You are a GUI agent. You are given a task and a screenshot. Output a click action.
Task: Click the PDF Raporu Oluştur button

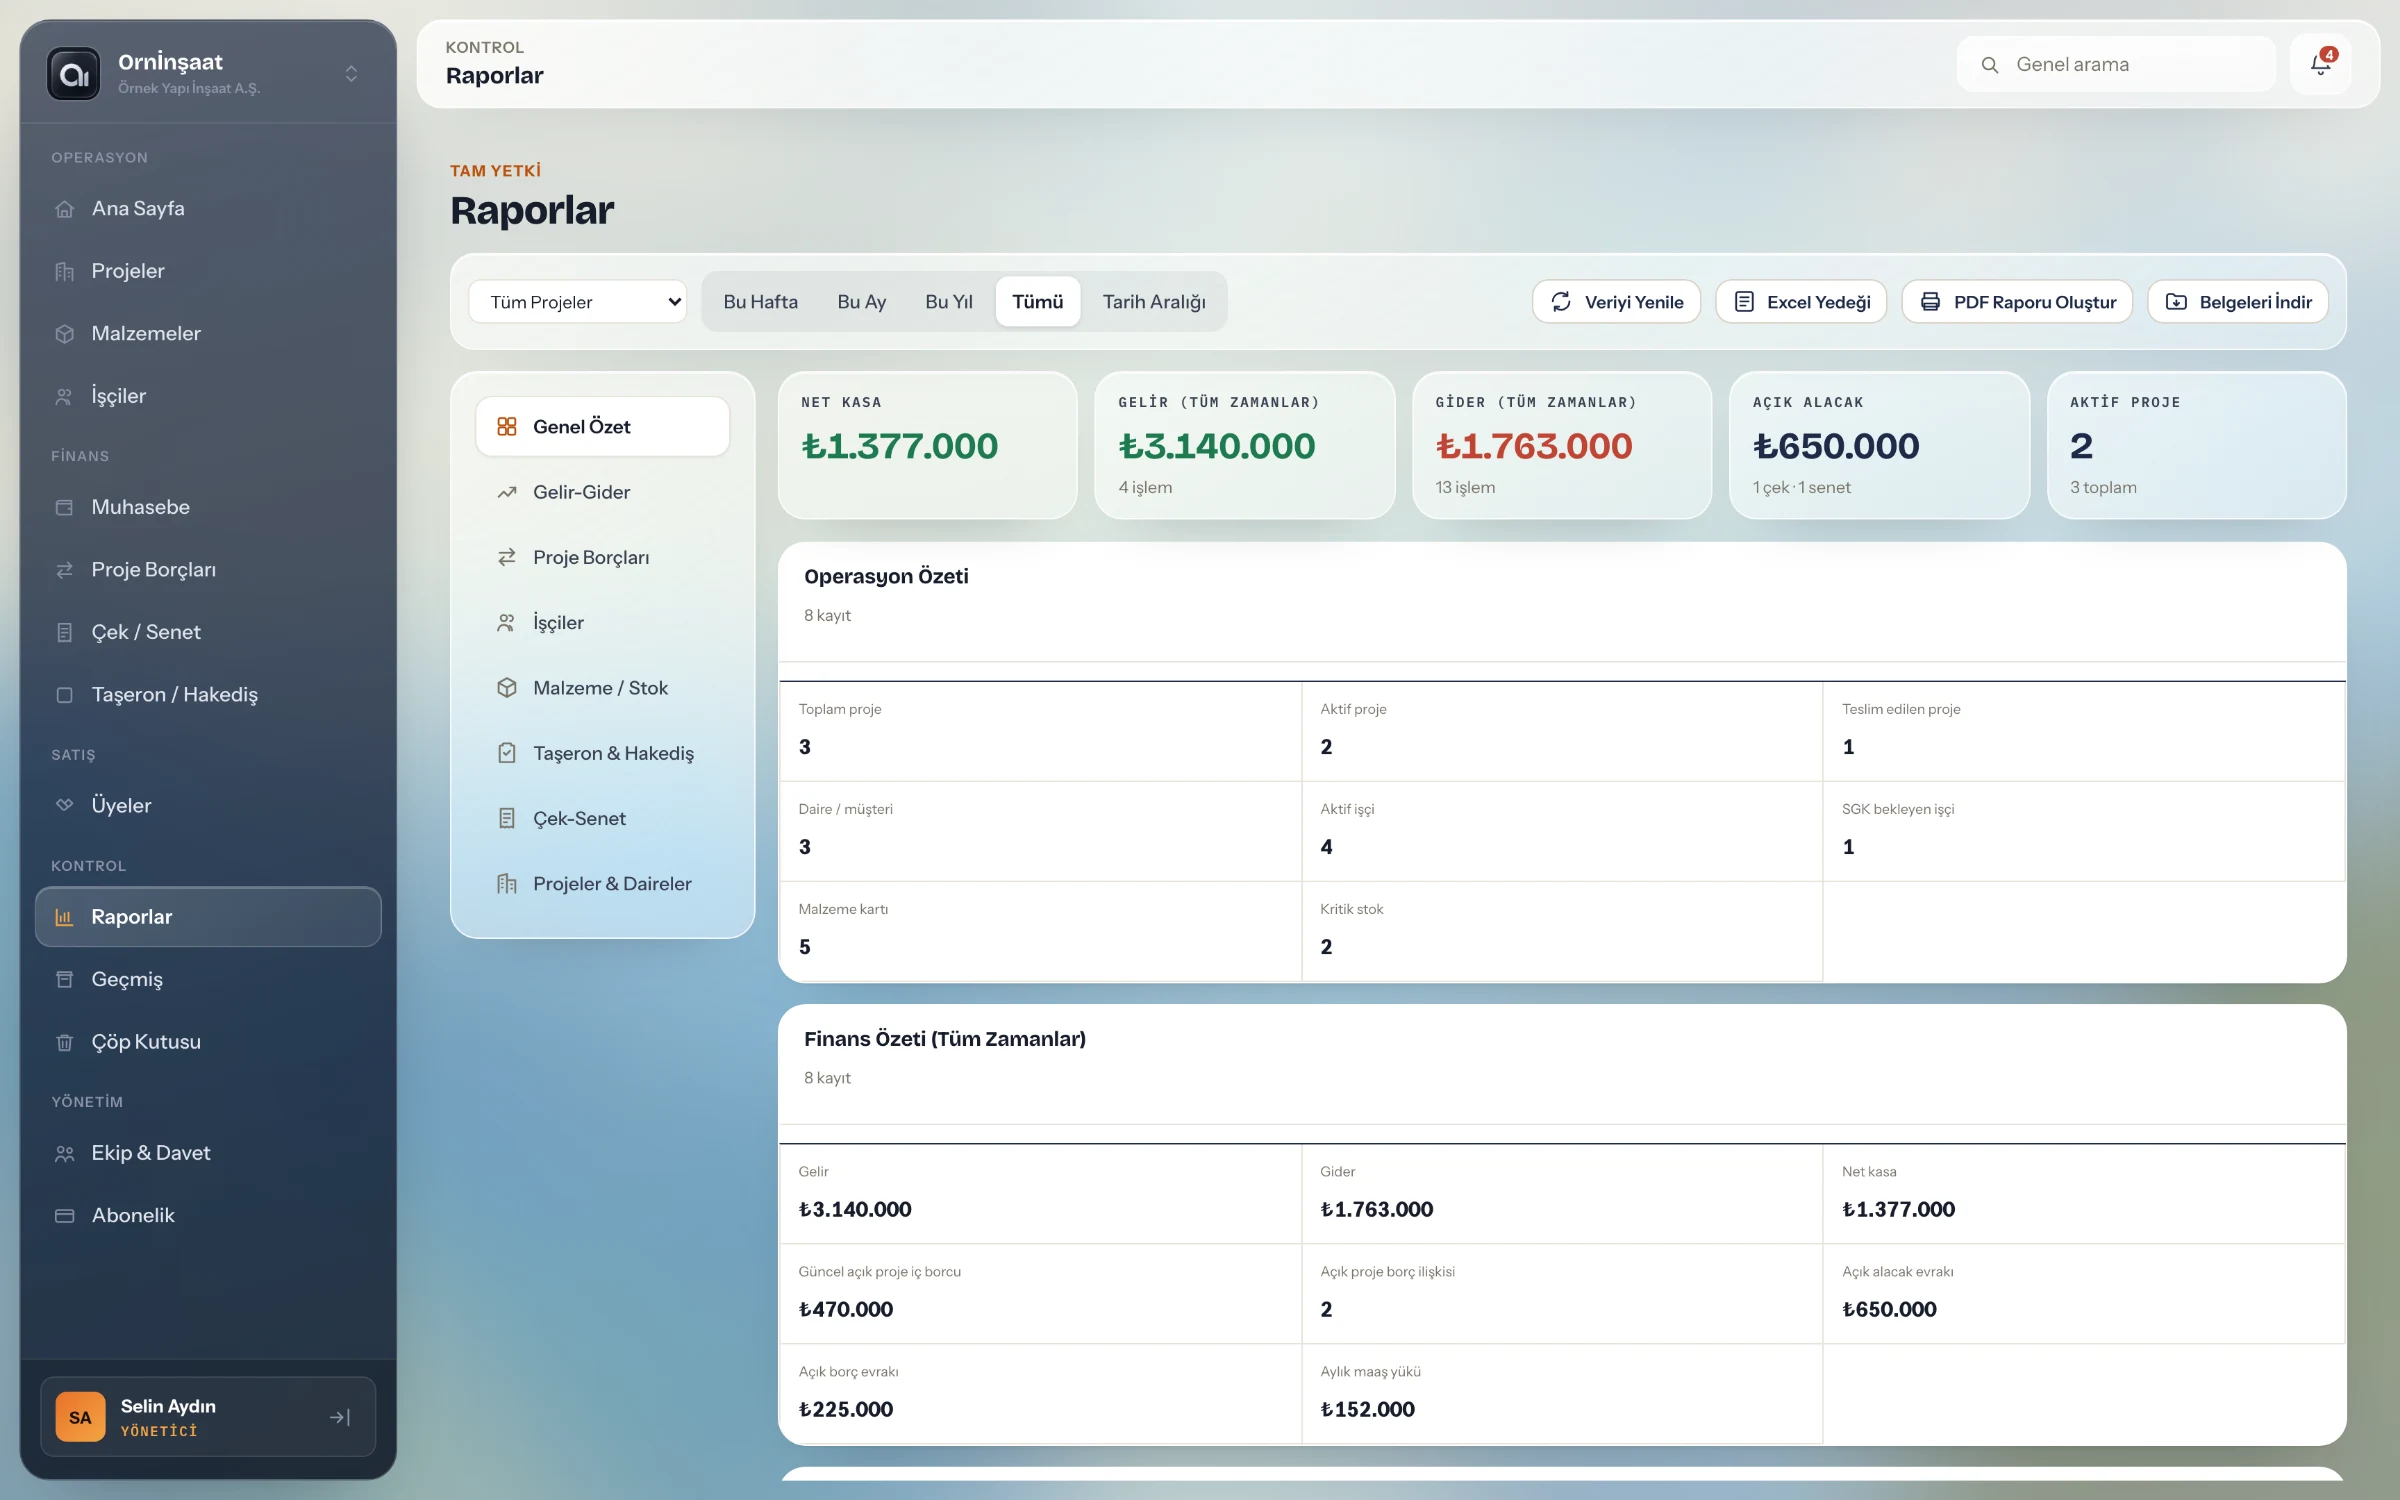point(2017,302)
